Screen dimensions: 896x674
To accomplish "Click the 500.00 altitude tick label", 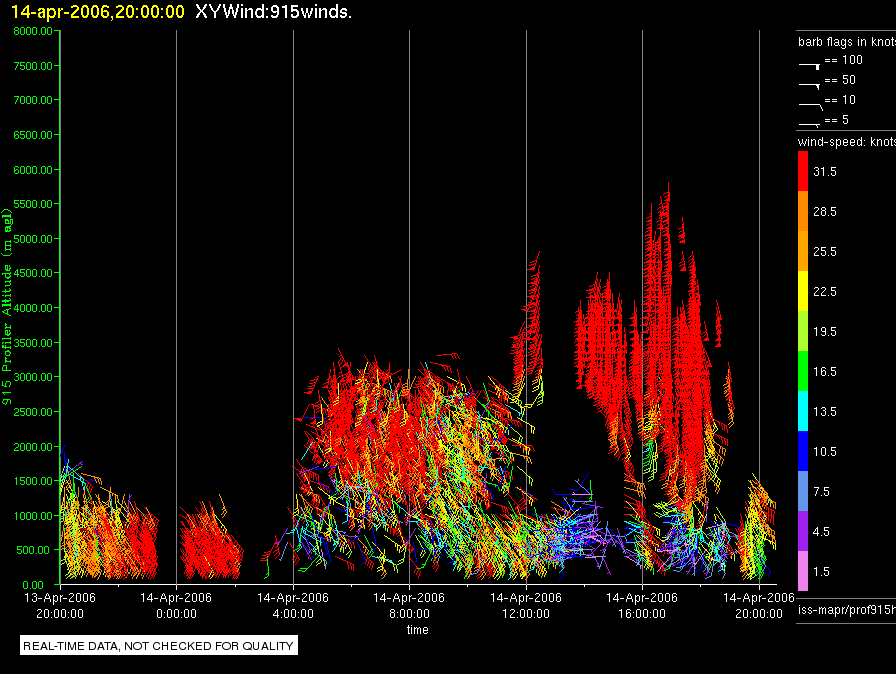I will [x=33, y=550].
